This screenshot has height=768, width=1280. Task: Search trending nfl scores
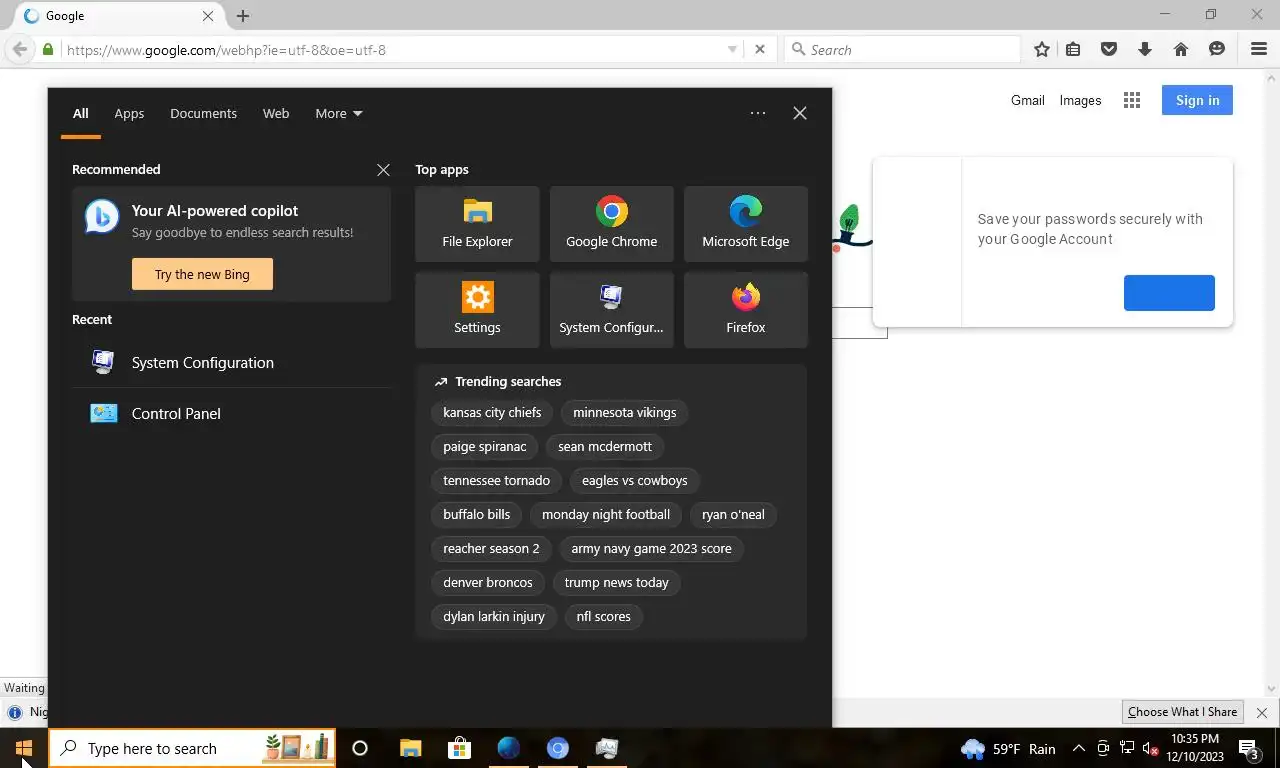click(x=604, y=616)
